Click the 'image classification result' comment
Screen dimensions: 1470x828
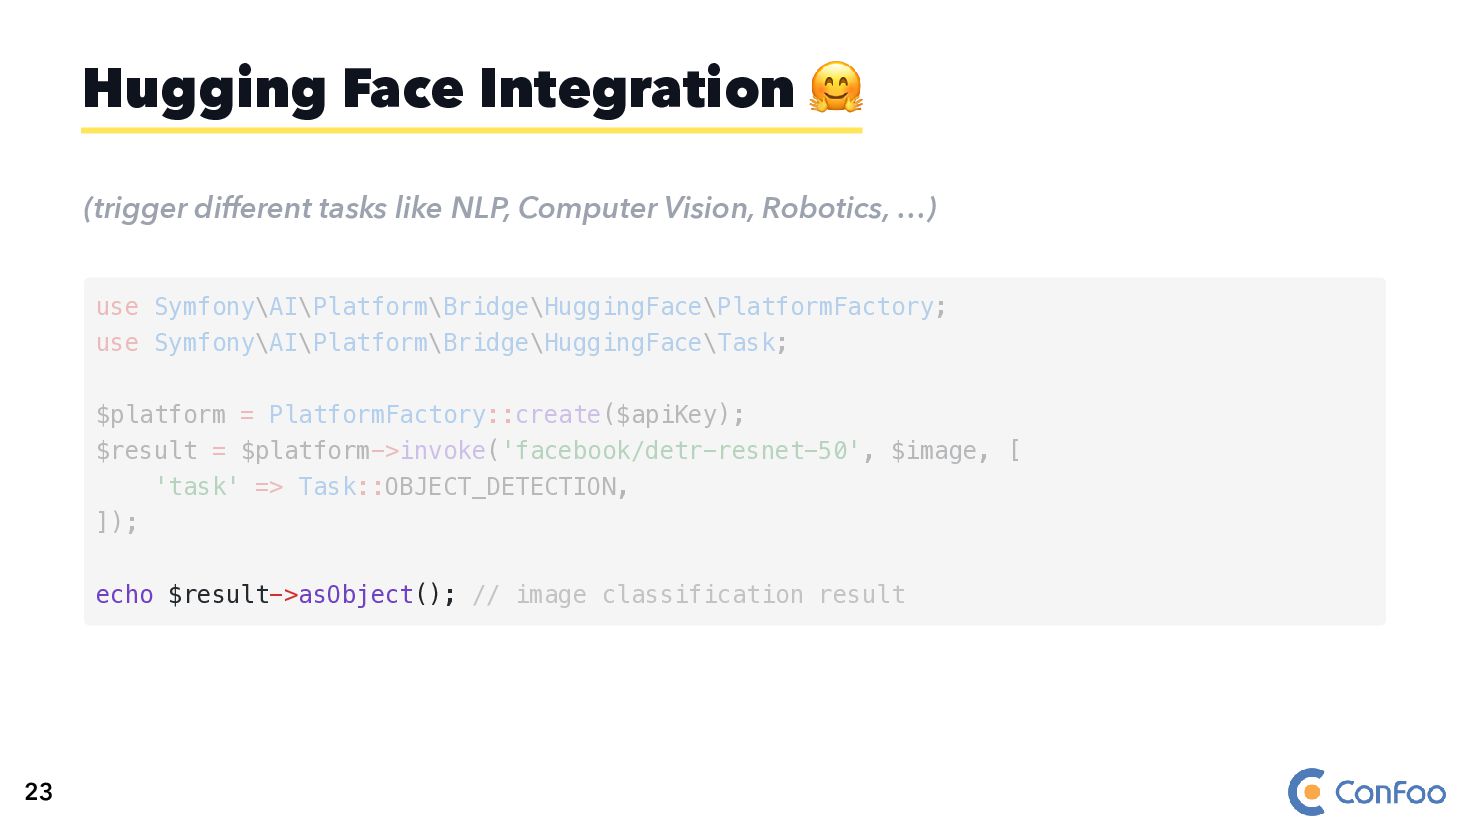[710, 595]
